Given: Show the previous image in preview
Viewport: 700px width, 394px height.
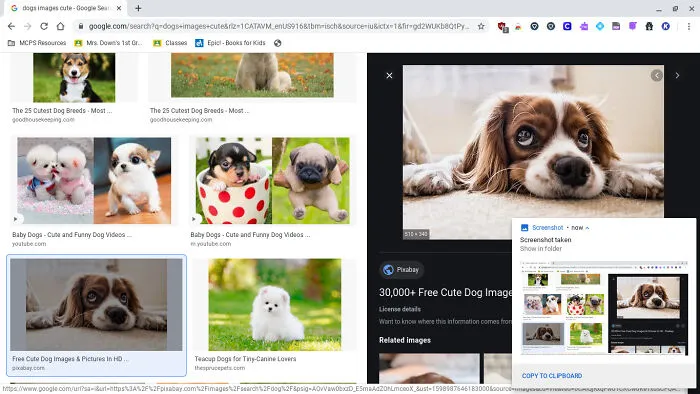Looking at the screenshot, I should point(656,75).
